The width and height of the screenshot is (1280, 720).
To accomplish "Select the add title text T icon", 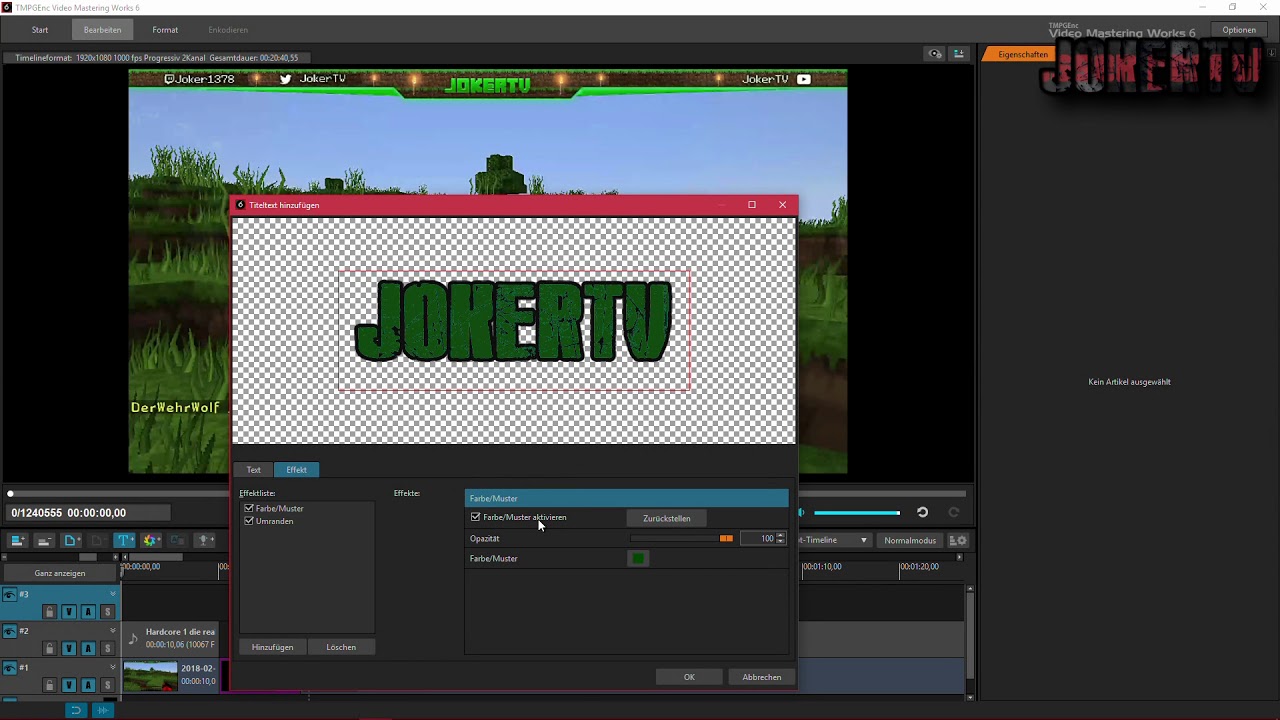I will 124,540.
